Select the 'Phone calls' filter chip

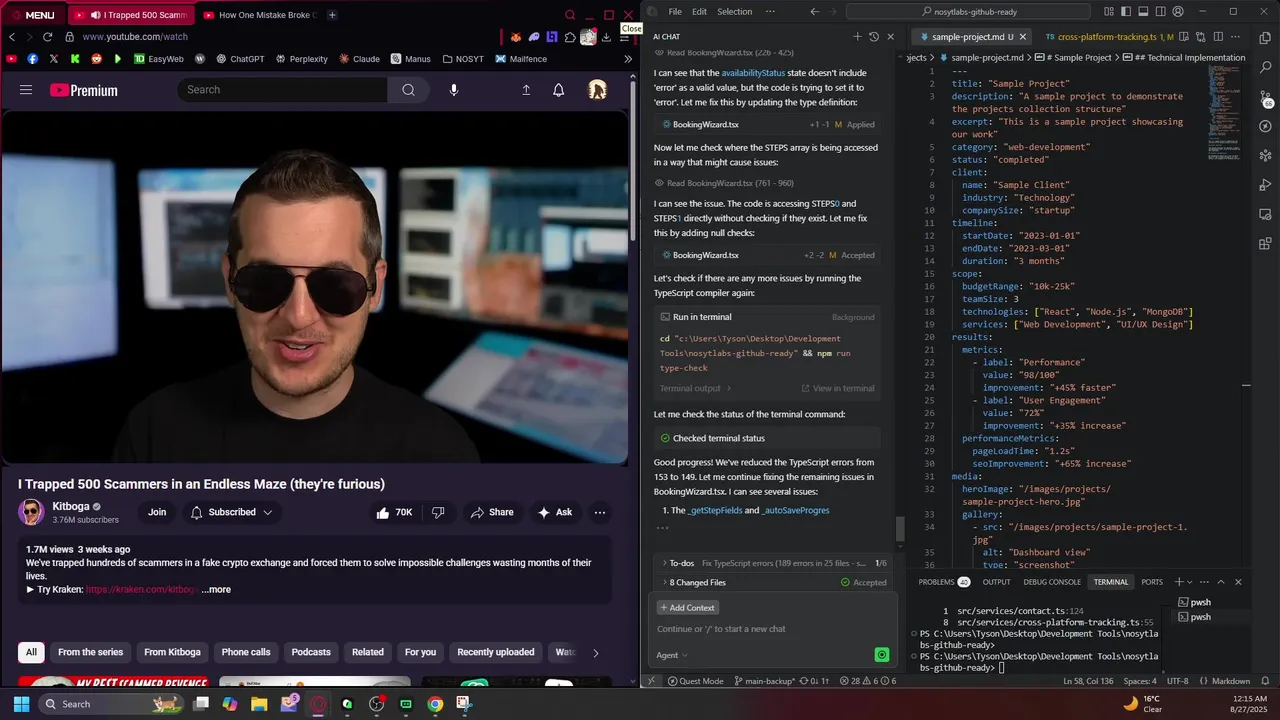click(246, 652)
